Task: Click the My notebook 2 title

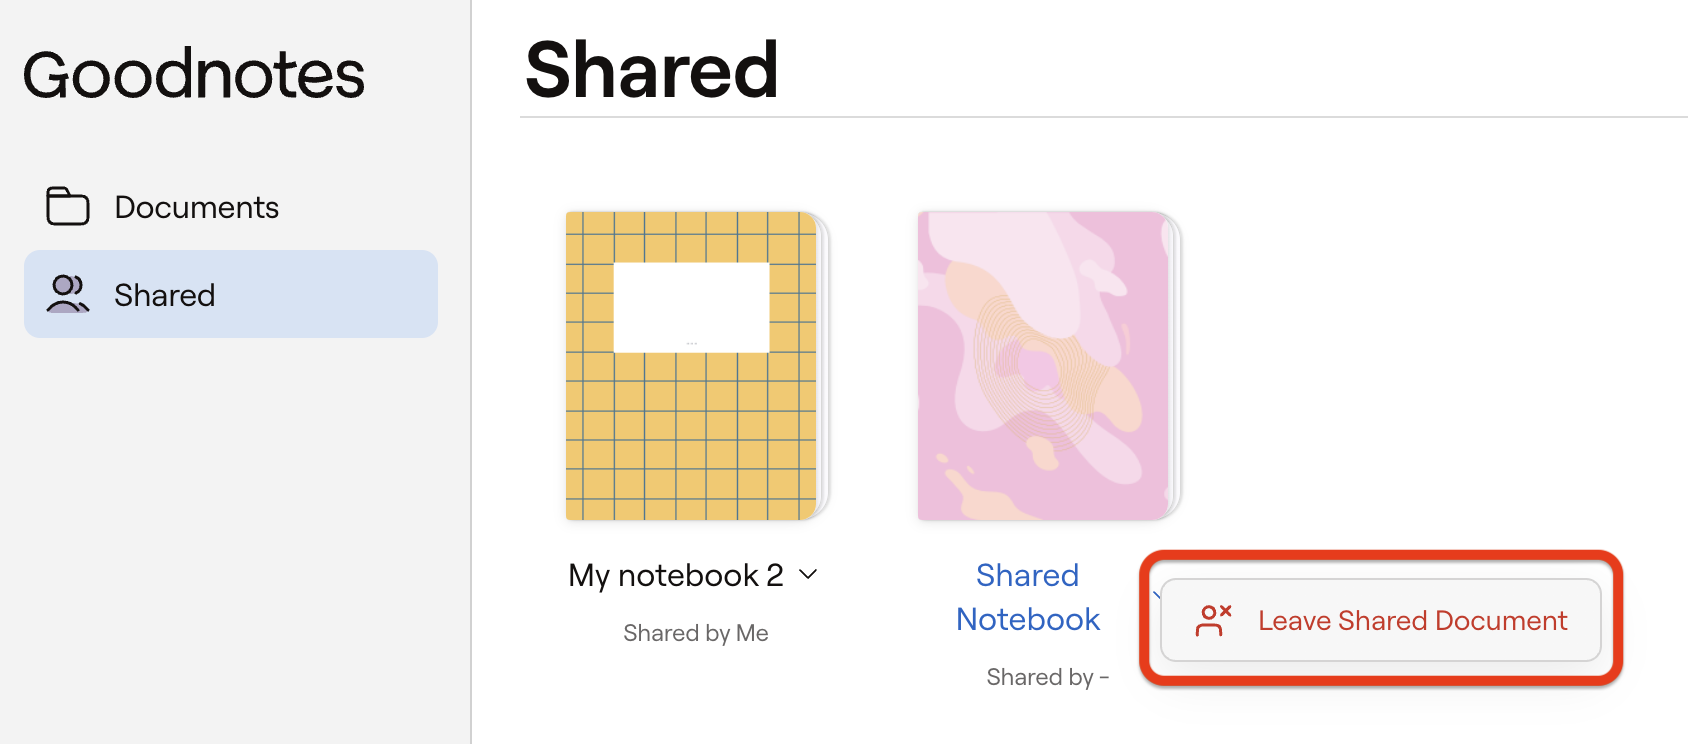Action: pyautogui.click(x=675, y=575)
